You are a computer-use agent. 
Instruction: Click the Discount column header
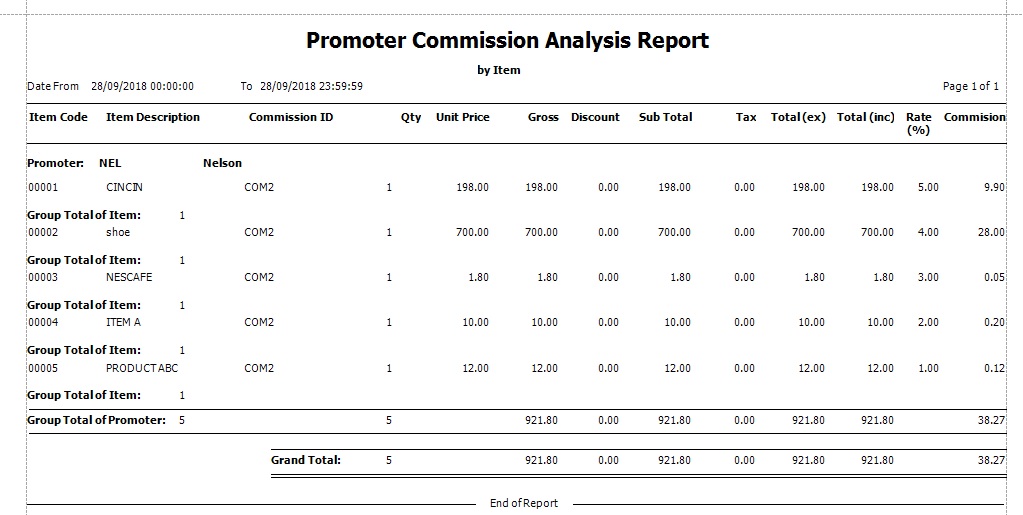tap(595, 117)
